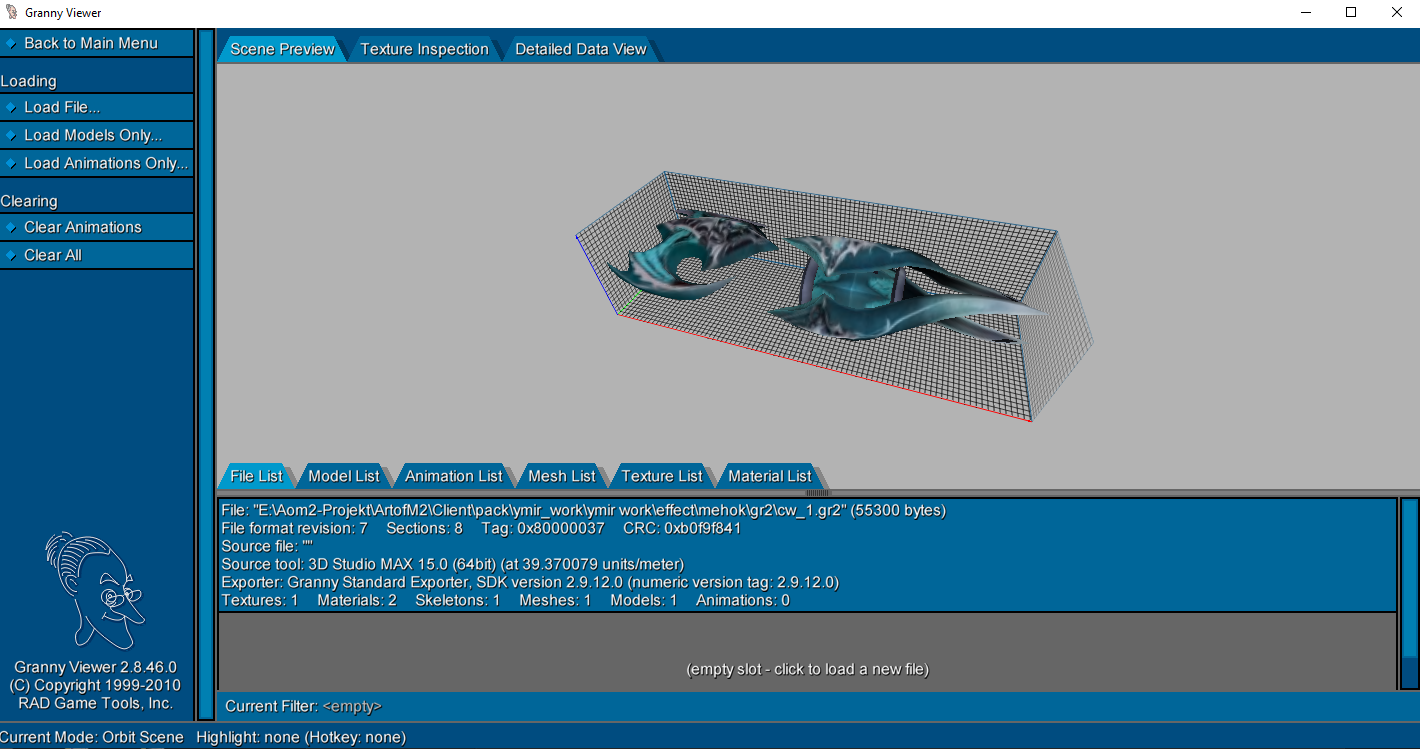
Task: Show the Mesh List tab
Action: tap(561, 476)
